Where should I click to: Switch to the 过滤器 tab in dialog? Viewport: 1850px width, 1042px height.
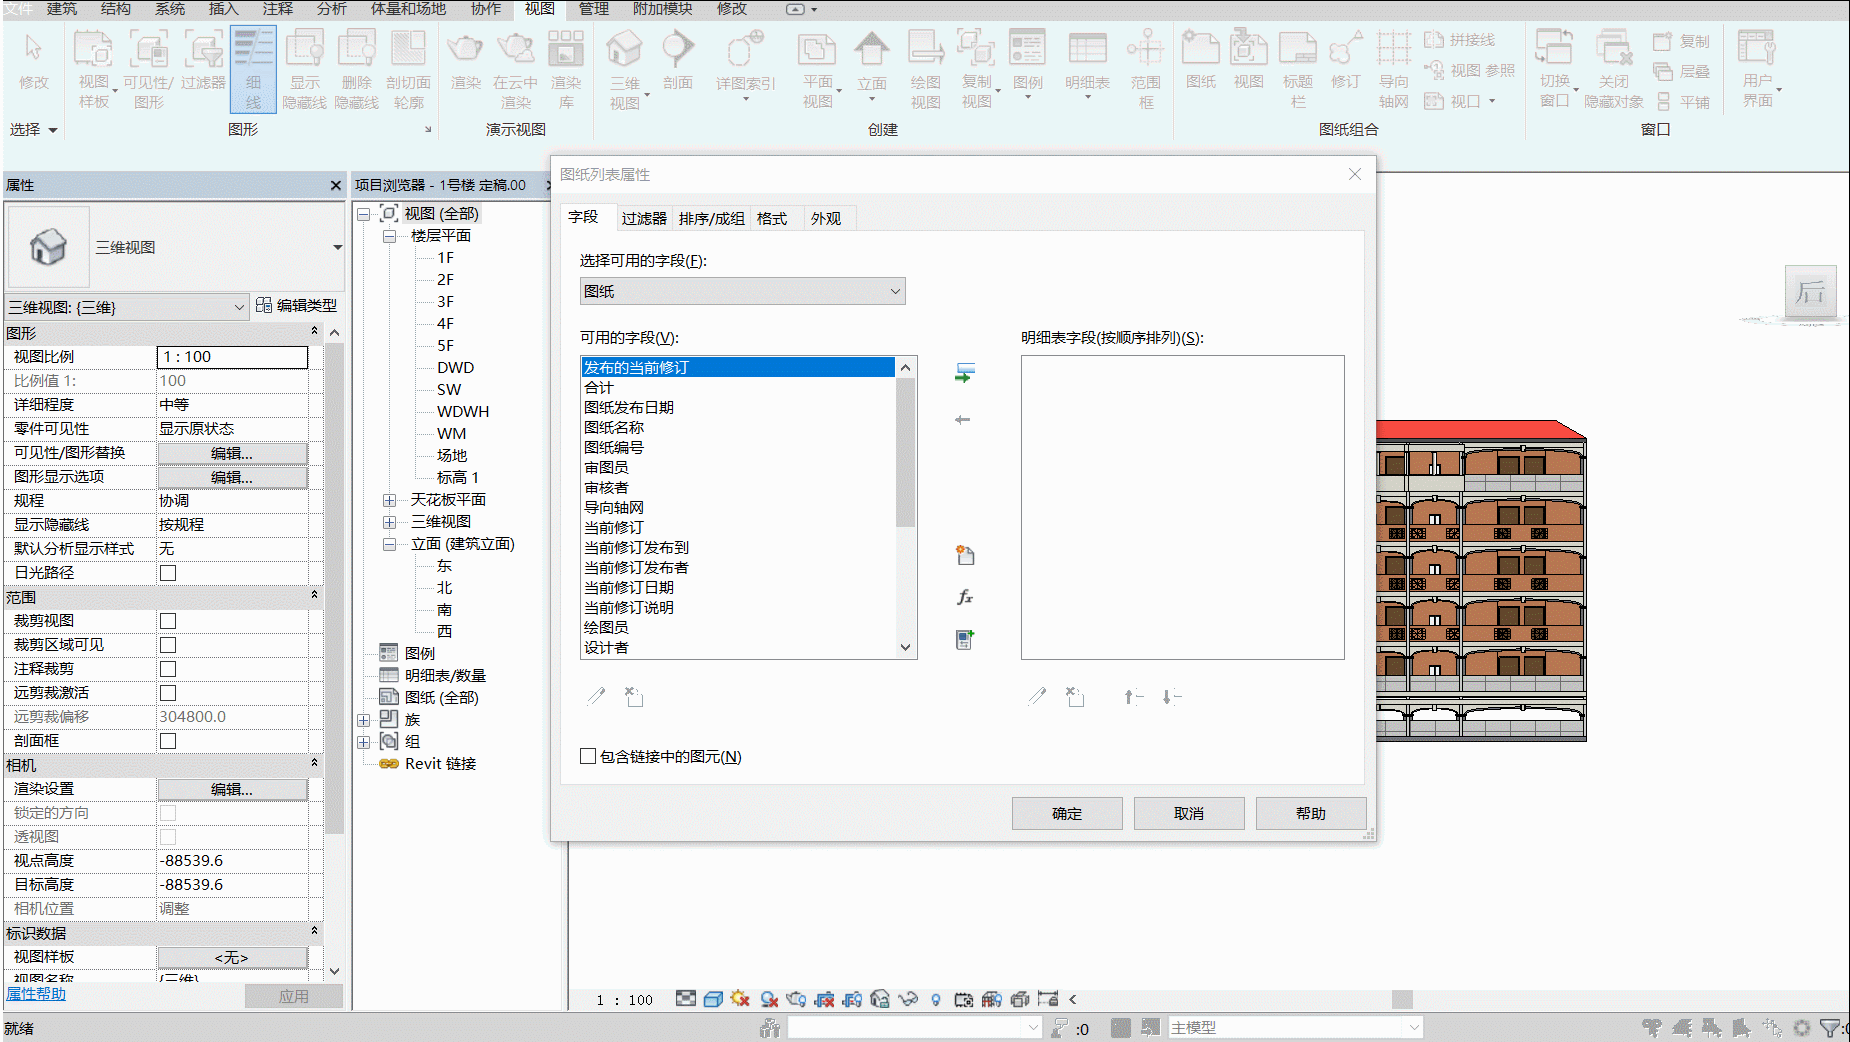[643, 218]
